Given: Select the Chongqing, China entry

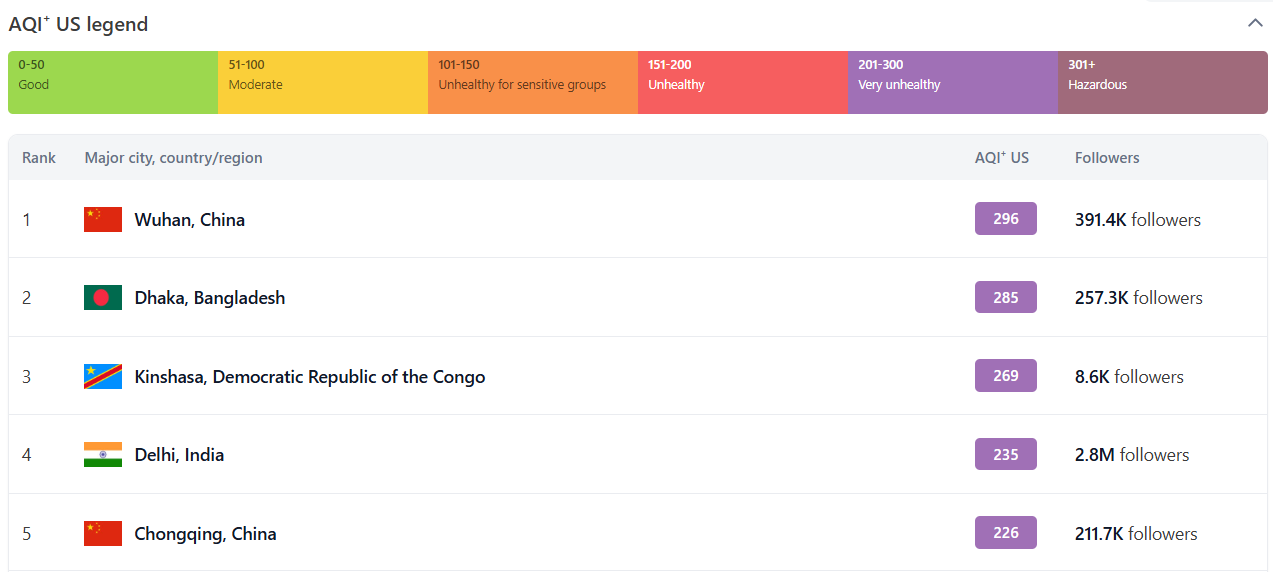Looking at the screenshot, I should coord(206,534).
